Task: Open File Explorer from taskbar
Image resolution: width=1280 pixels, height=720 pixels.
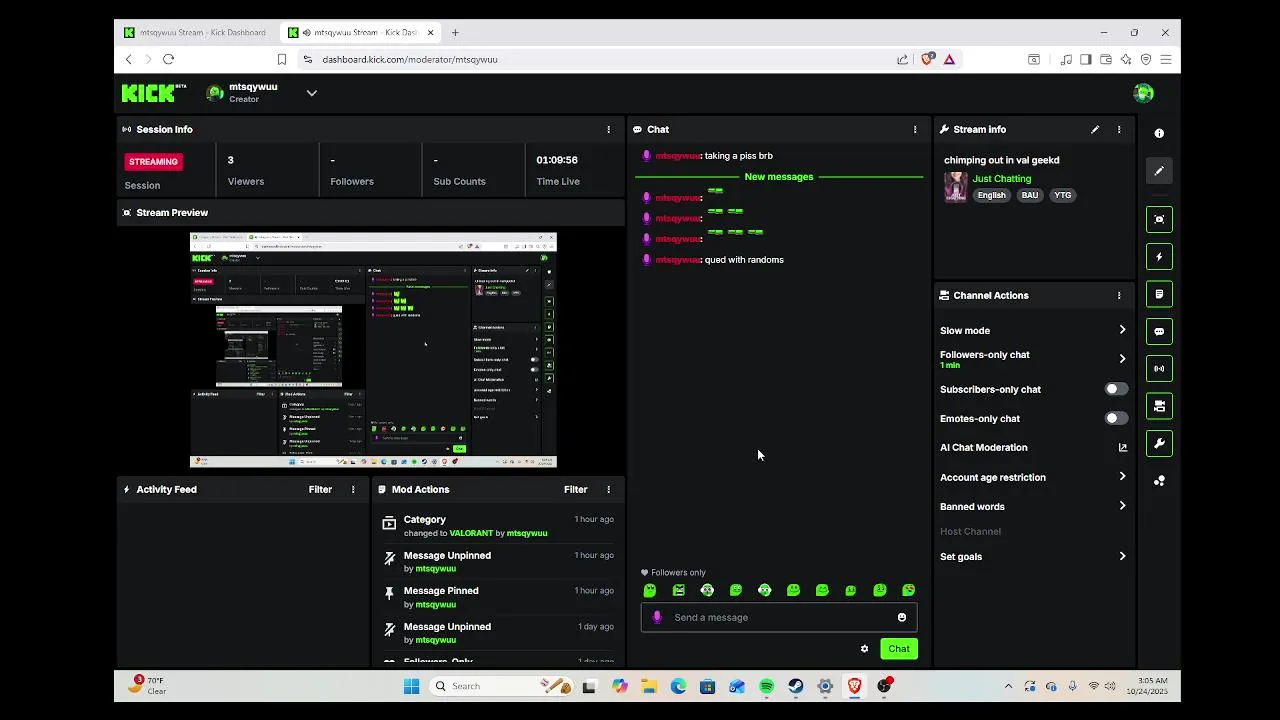Action: [x=649, y=686]
